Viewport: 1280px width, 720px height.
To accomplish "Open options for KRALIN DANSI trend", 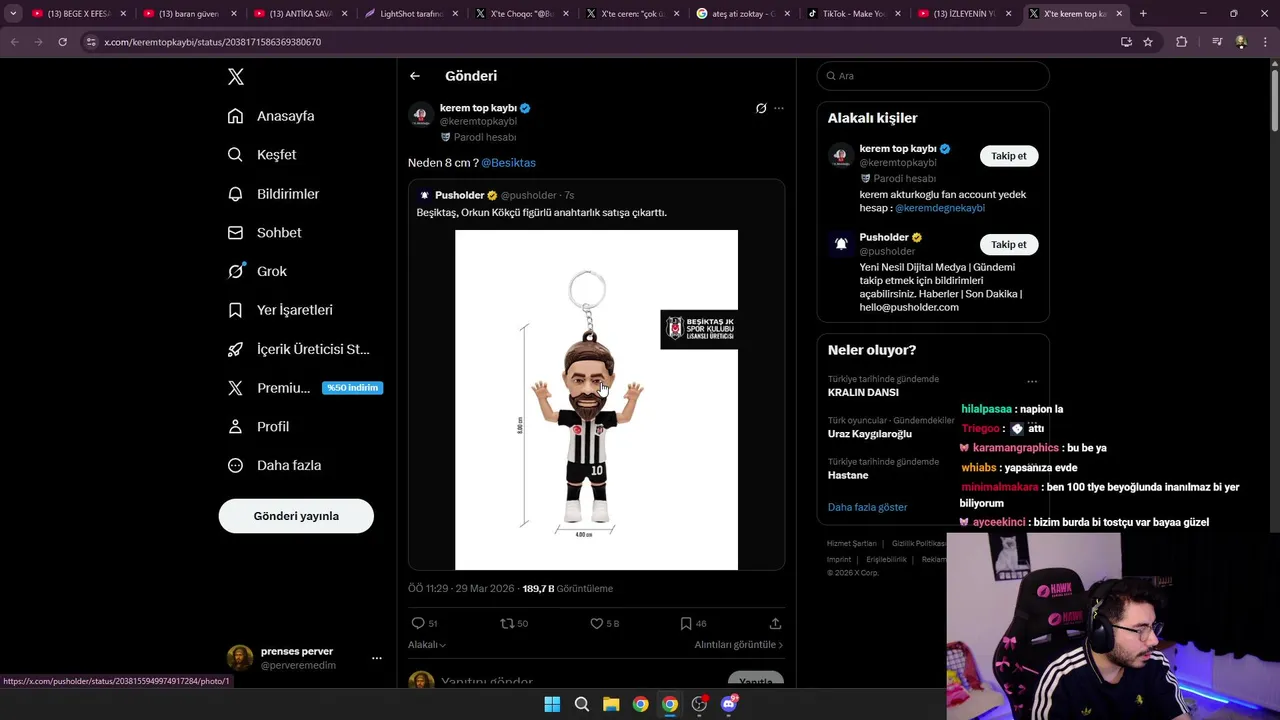I will 1032,381.
